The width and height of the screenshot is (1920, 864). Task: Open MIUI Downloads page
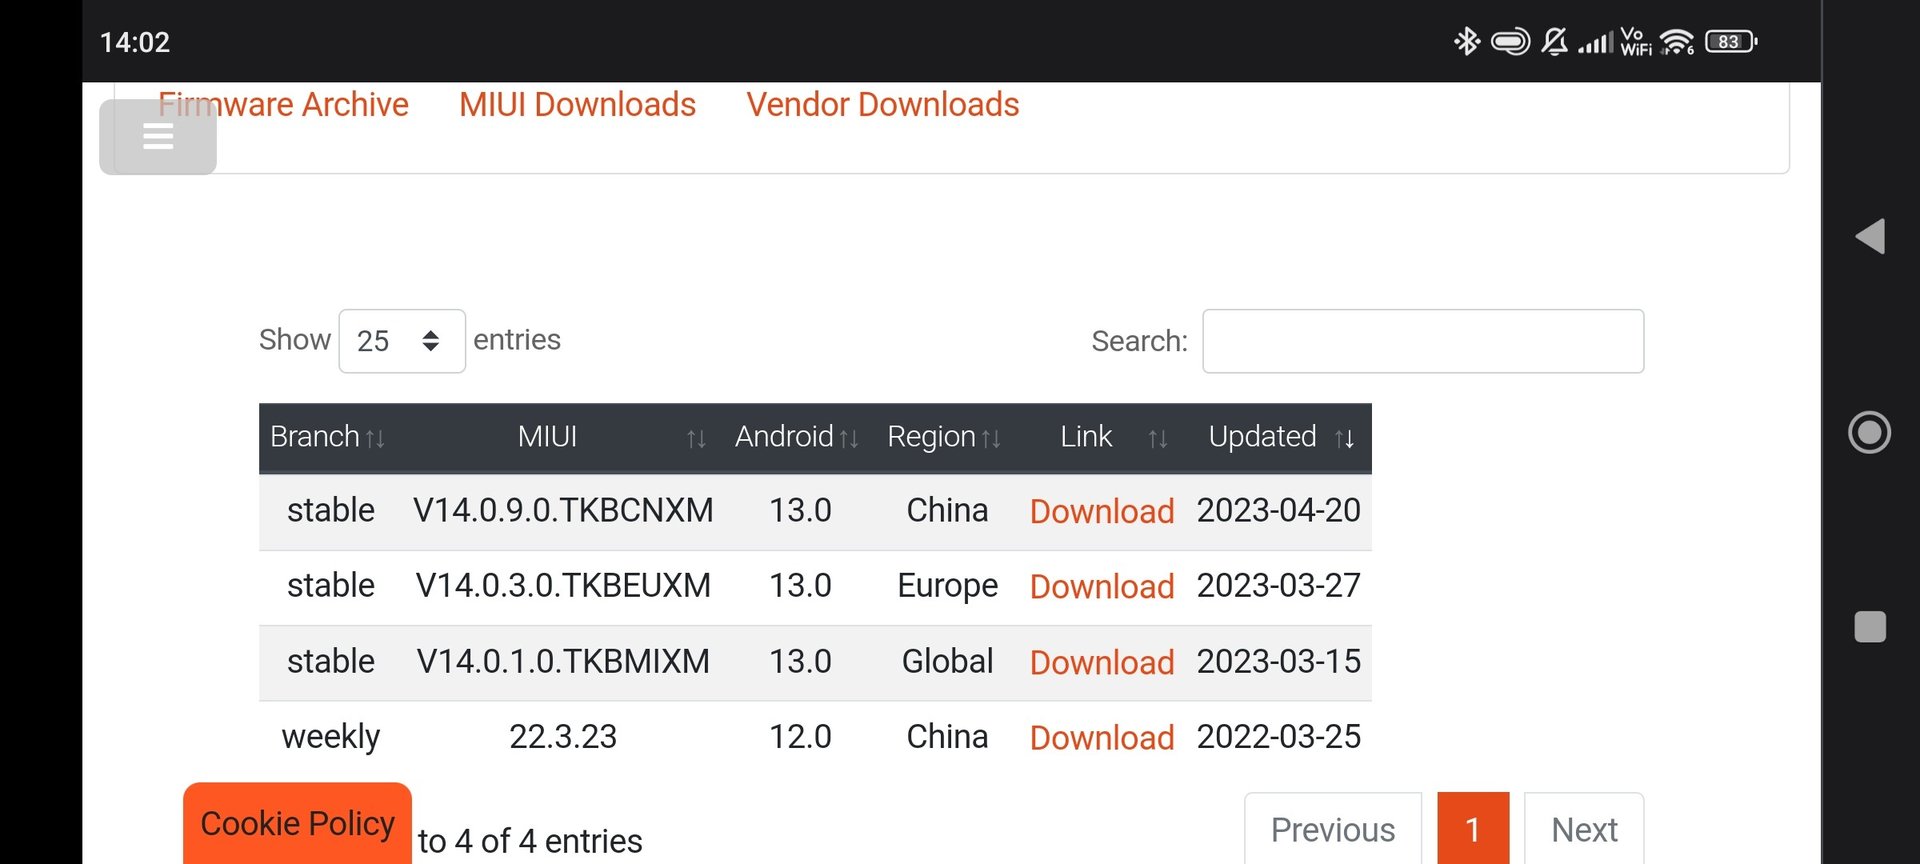pyautogui.click(x=577, y=104)
